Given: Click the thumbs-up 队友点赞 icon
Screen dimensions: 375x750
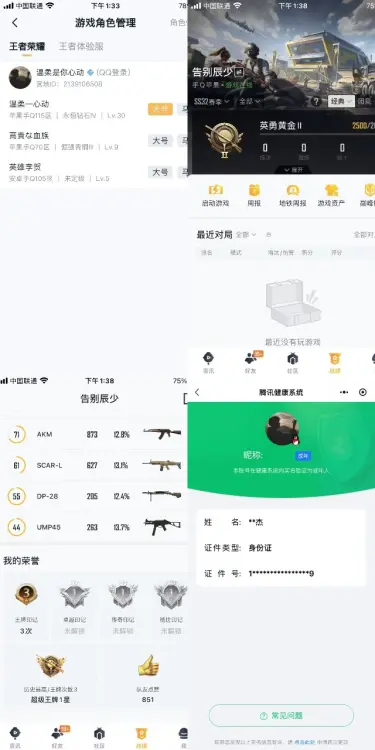Looking at the screenshot, I should pos(148,665).
